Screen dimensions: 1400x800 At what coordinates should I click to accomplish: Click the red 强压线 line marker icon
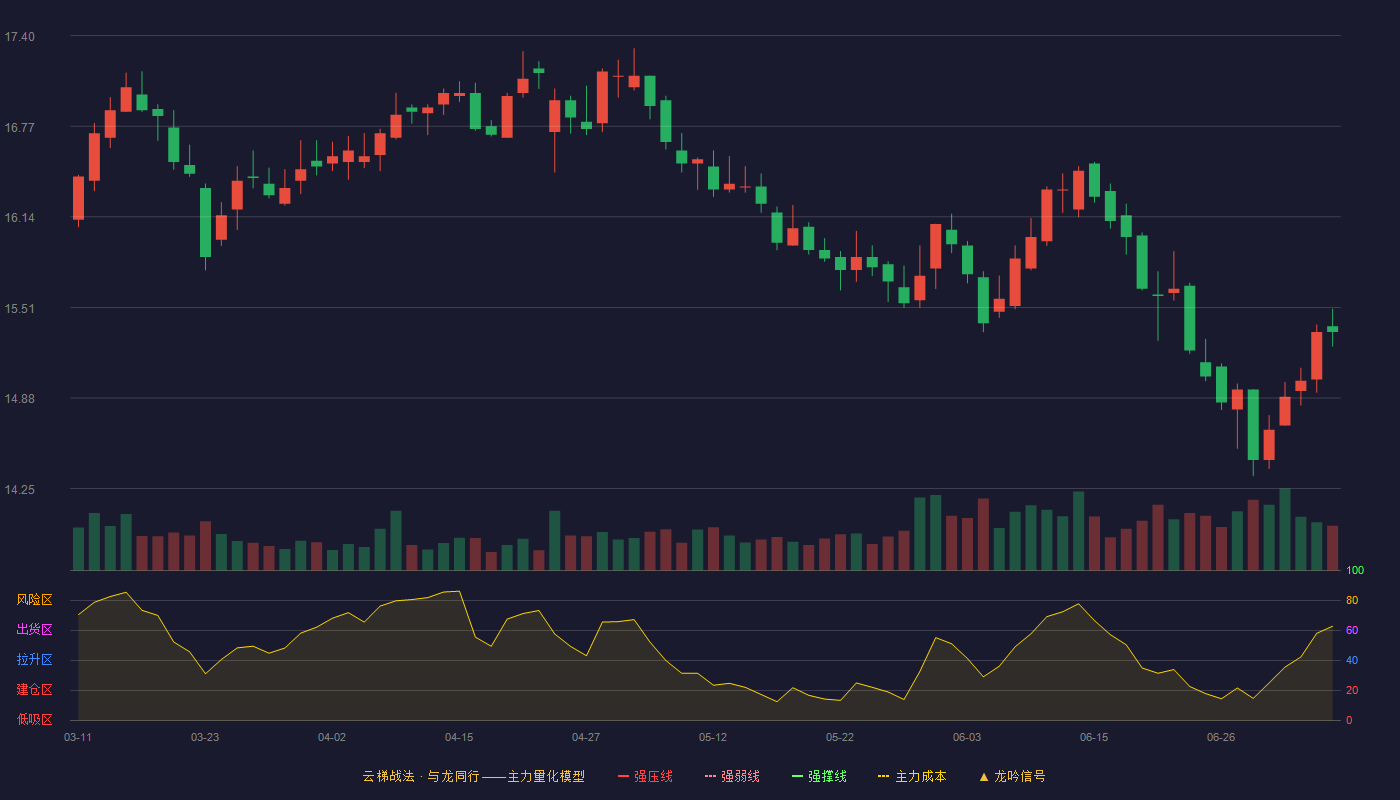click(623, 776)
